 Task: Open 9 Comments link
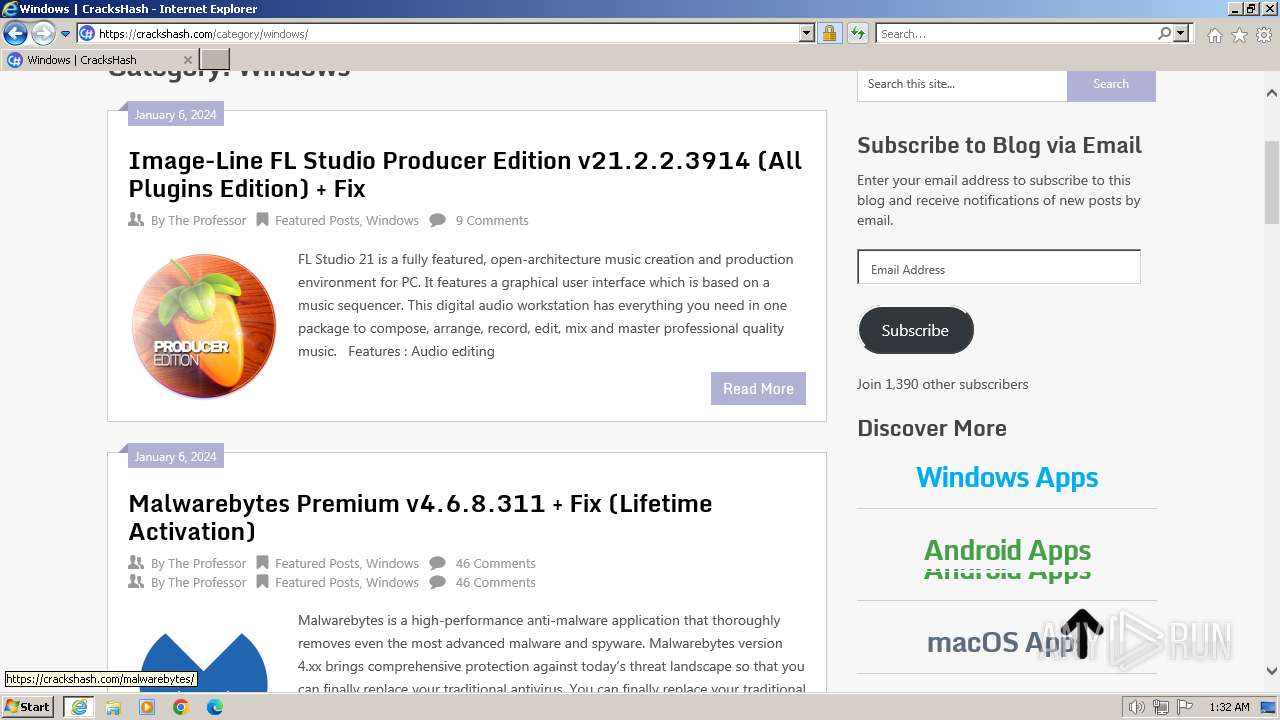492,221
